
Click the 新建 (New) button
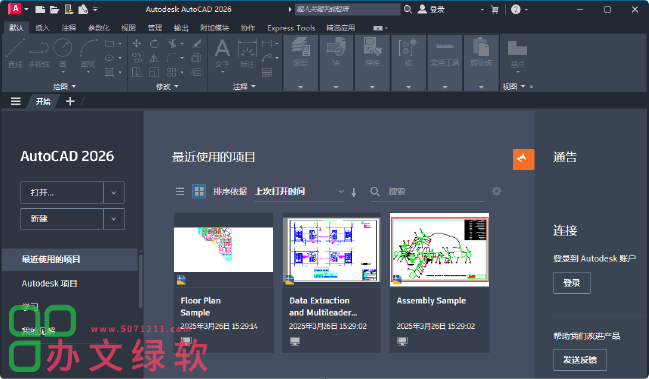click(x=62, y=219)
